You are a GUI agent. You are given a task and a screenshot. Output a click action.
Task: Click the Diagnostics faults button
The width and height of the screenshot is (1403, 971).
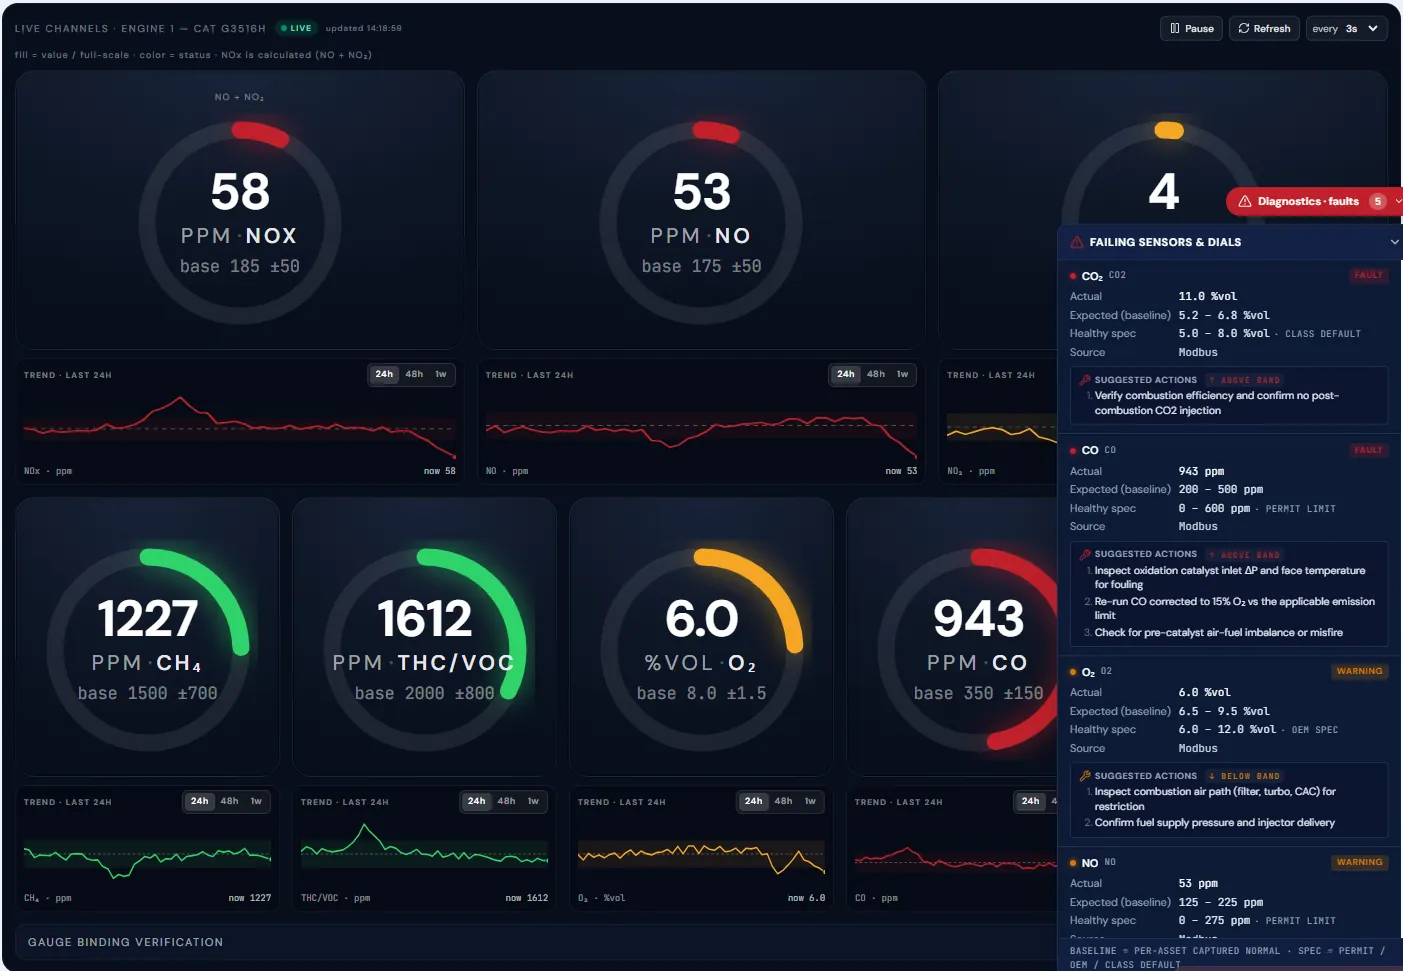[1314, 201]
